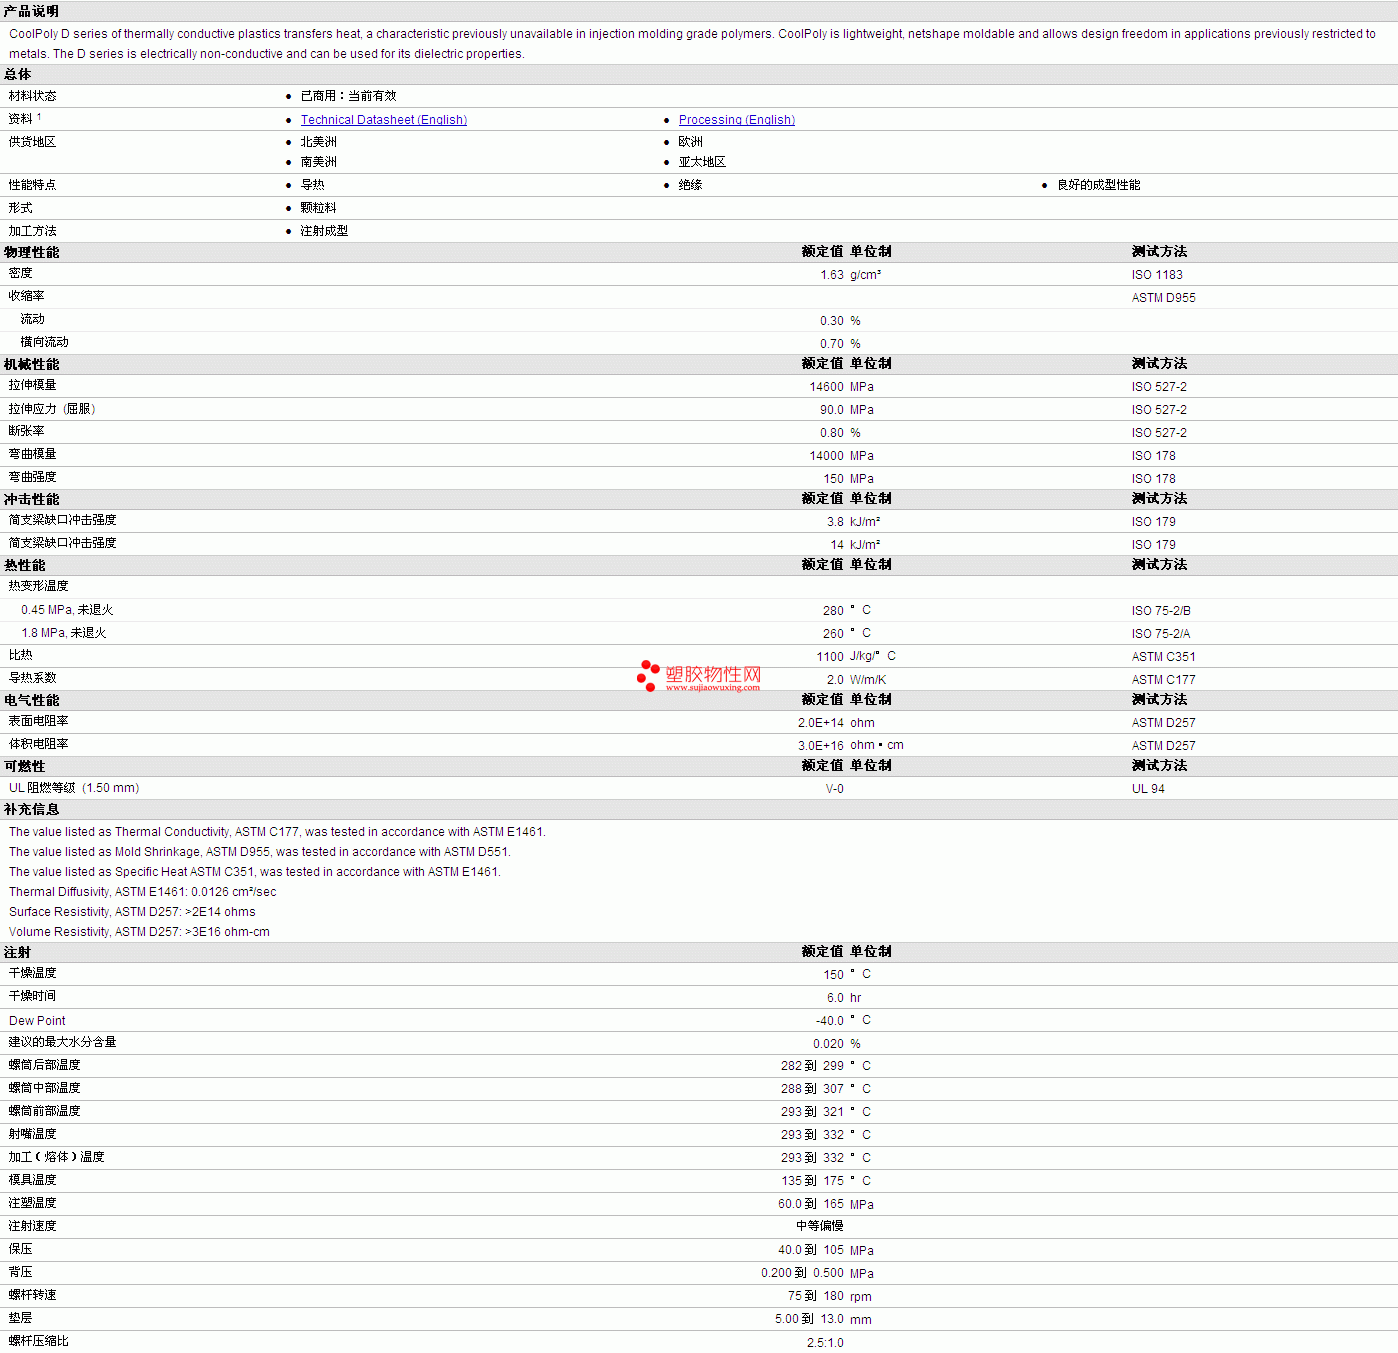This screenshot has height=1353, width=1398.
Task: Click the 拉伸模量 row label
Action: click(x=32, y=385)
